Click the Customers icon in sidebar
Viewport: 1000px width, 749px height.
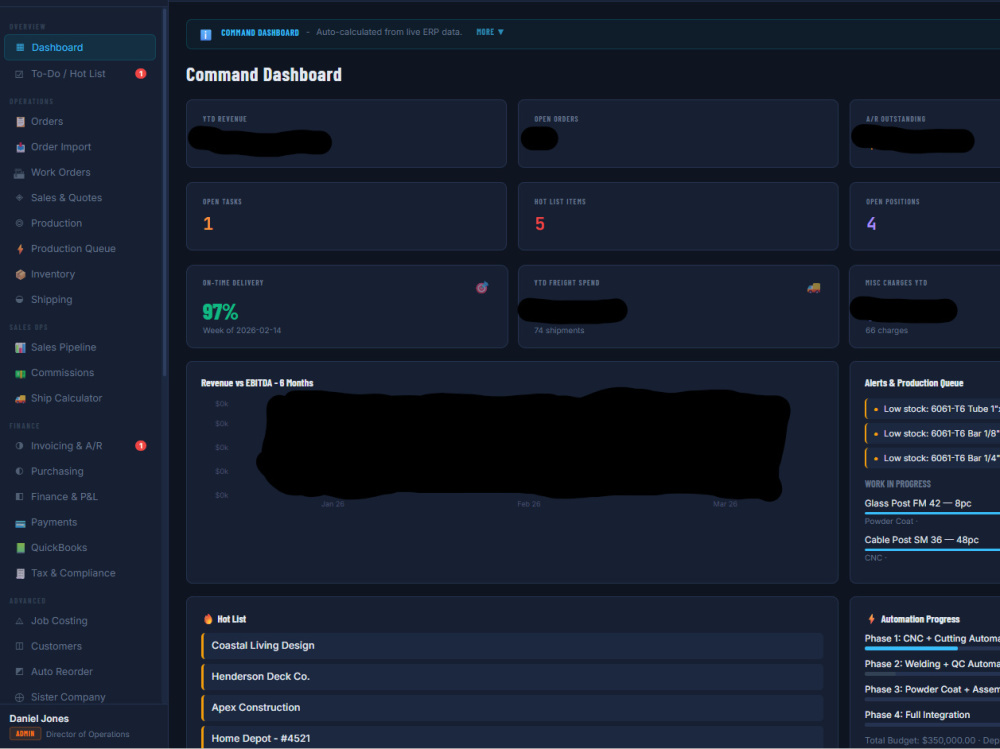click(19, 646)
